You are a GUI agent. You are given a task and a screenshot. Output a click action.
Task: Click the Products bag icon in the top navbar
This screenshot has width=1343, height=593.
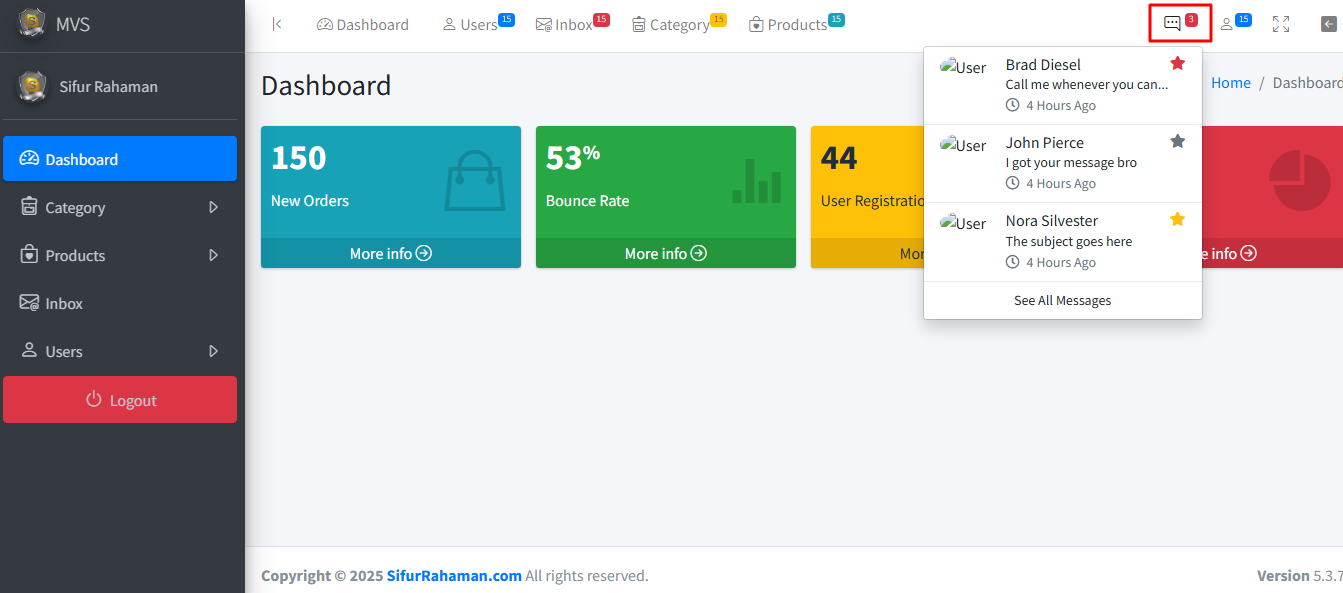click(756, 23)
